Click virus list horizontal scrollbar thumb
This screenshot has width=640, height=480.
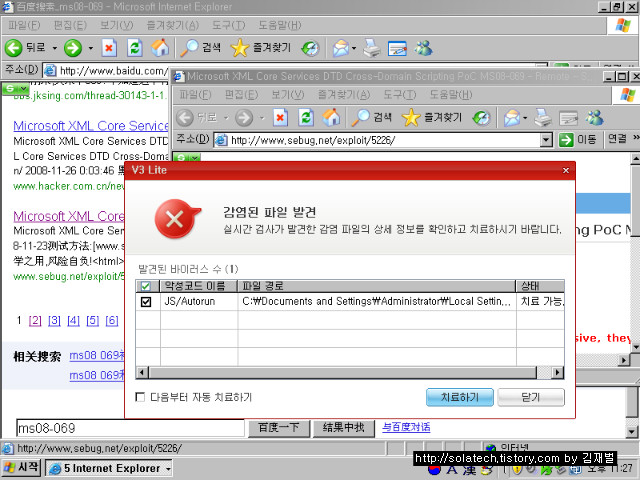coord(342,373)
